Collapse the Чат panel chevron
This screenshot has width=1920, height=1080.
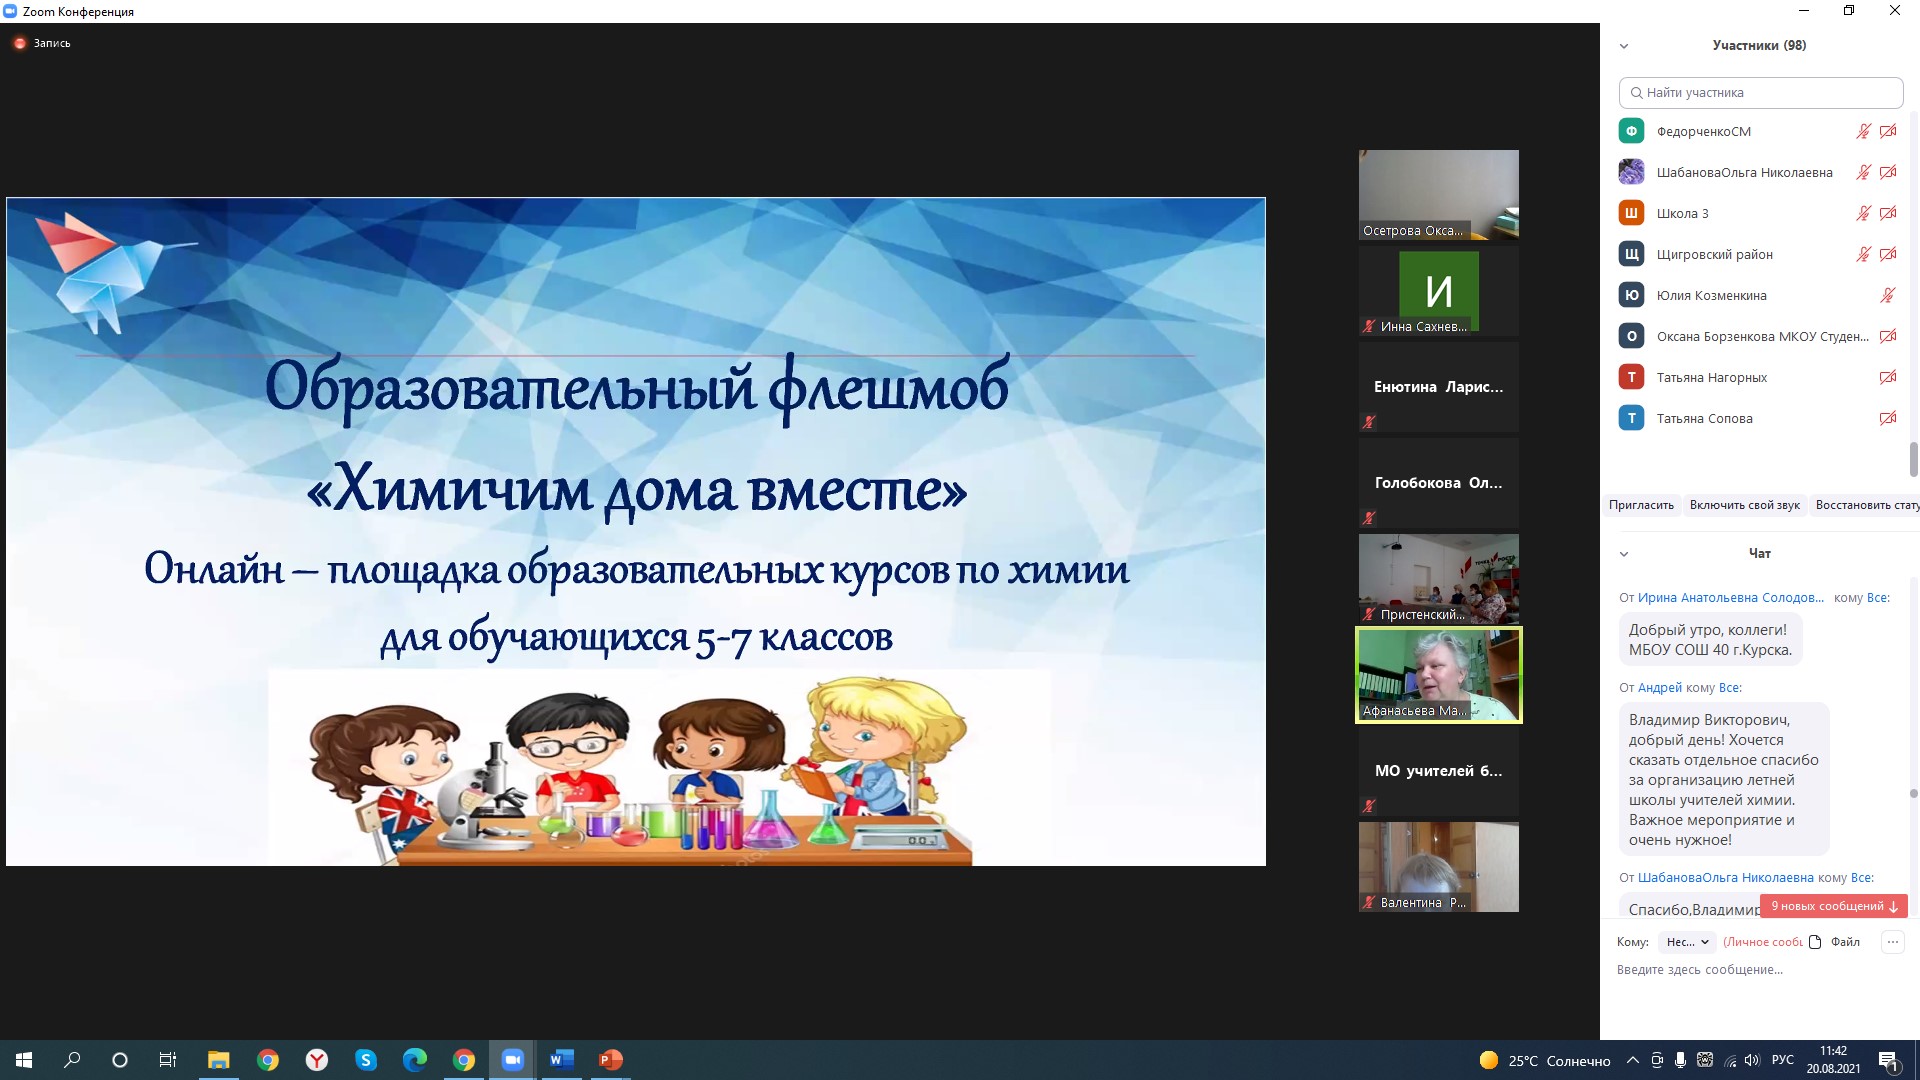1624,554
